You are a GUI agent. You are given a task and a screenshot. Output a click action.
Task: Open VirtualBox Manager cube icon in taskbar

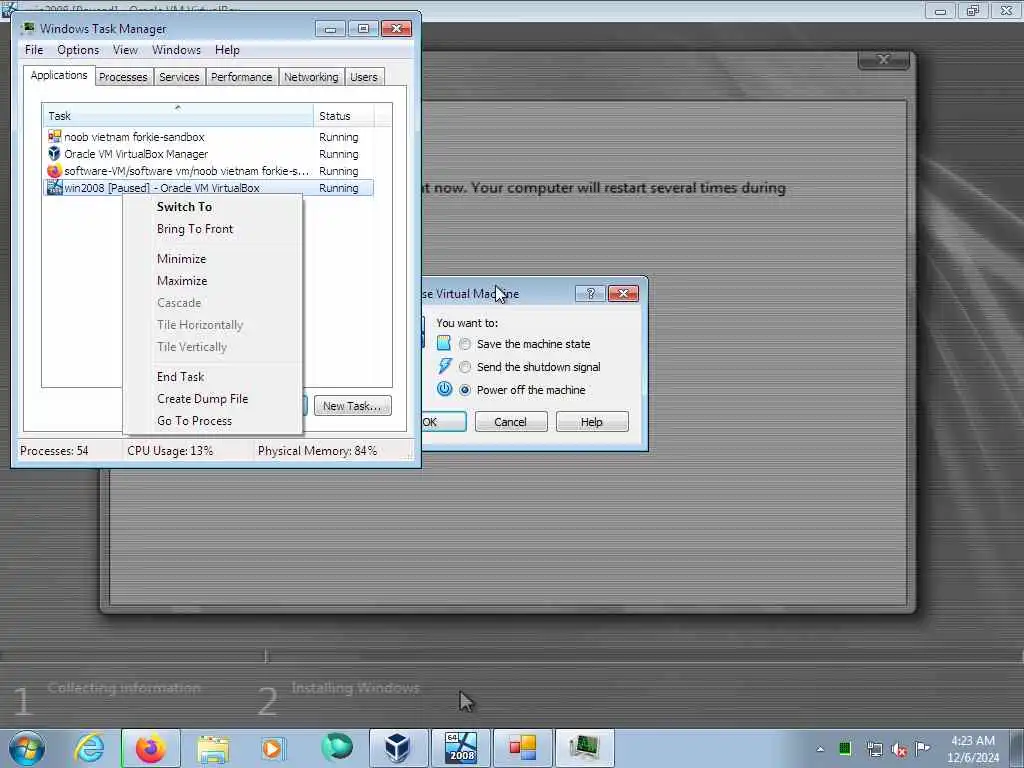pos(398,748)
